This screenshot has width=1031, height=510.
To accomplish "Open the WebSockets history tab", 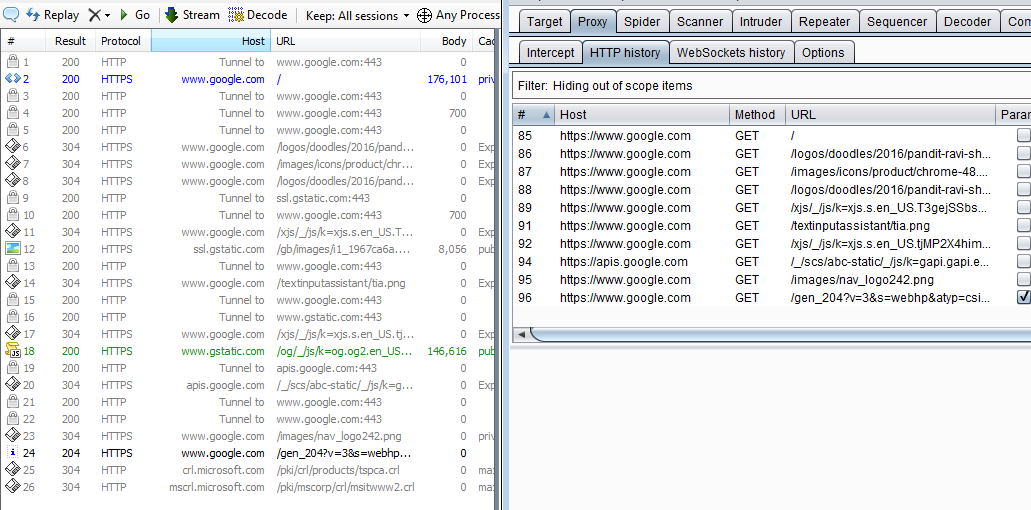I will coord(731,53).
